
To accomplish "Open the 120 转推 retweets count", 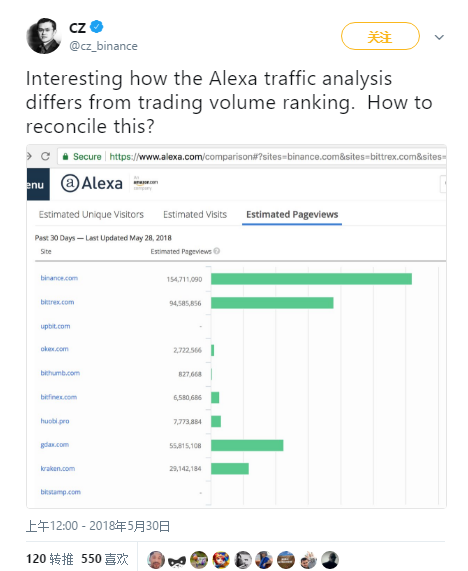I will click(x=50, y=559).
